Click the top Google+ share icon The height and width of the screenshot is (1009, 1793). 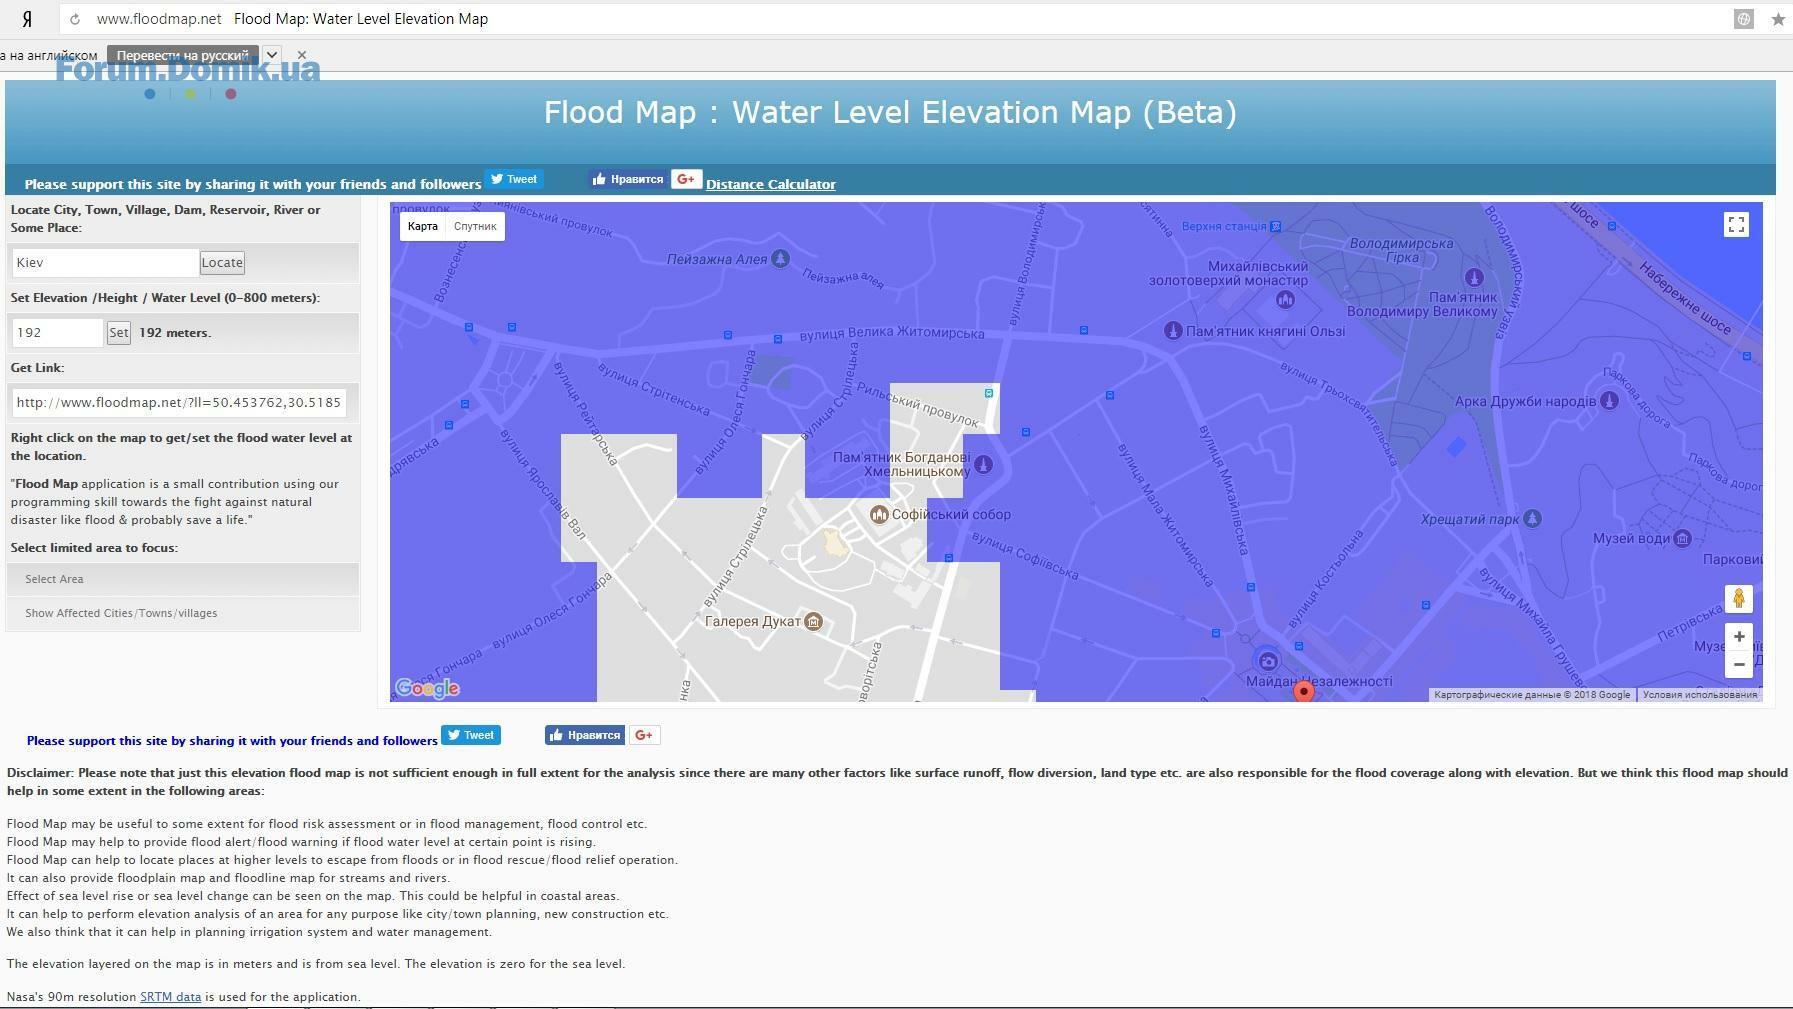[x=686, y=179]
